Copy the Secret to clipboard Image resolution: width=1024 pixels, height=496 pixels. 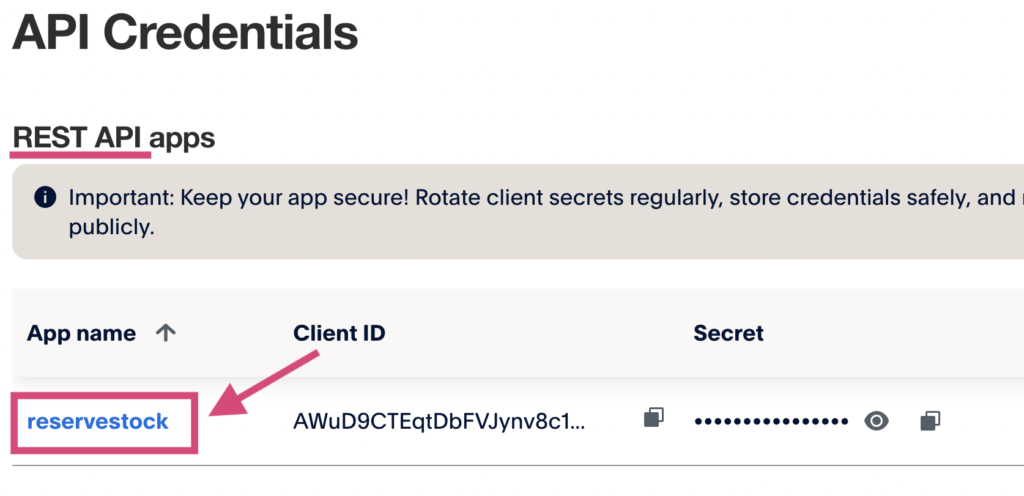point(930,420)
